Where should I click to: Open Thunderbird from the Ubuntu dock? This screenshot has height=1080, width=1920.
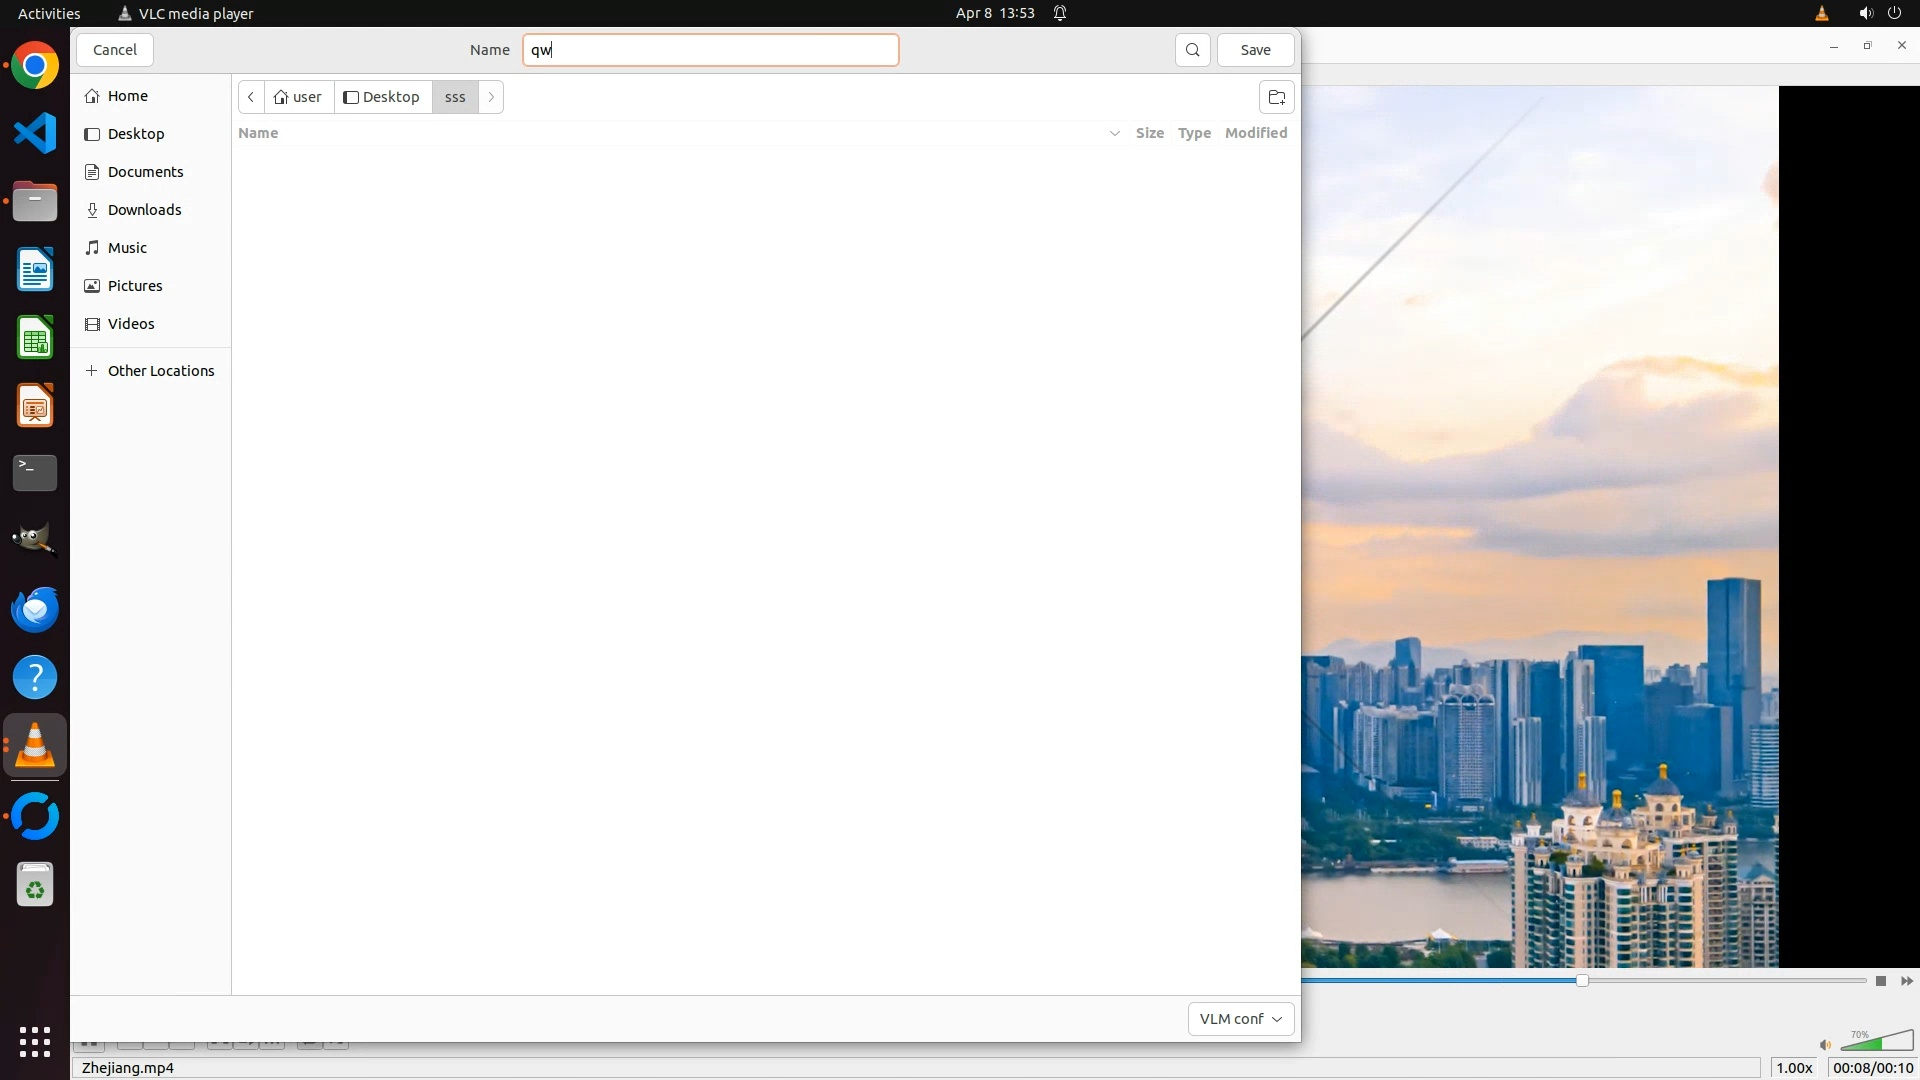(x=35, y=609)
